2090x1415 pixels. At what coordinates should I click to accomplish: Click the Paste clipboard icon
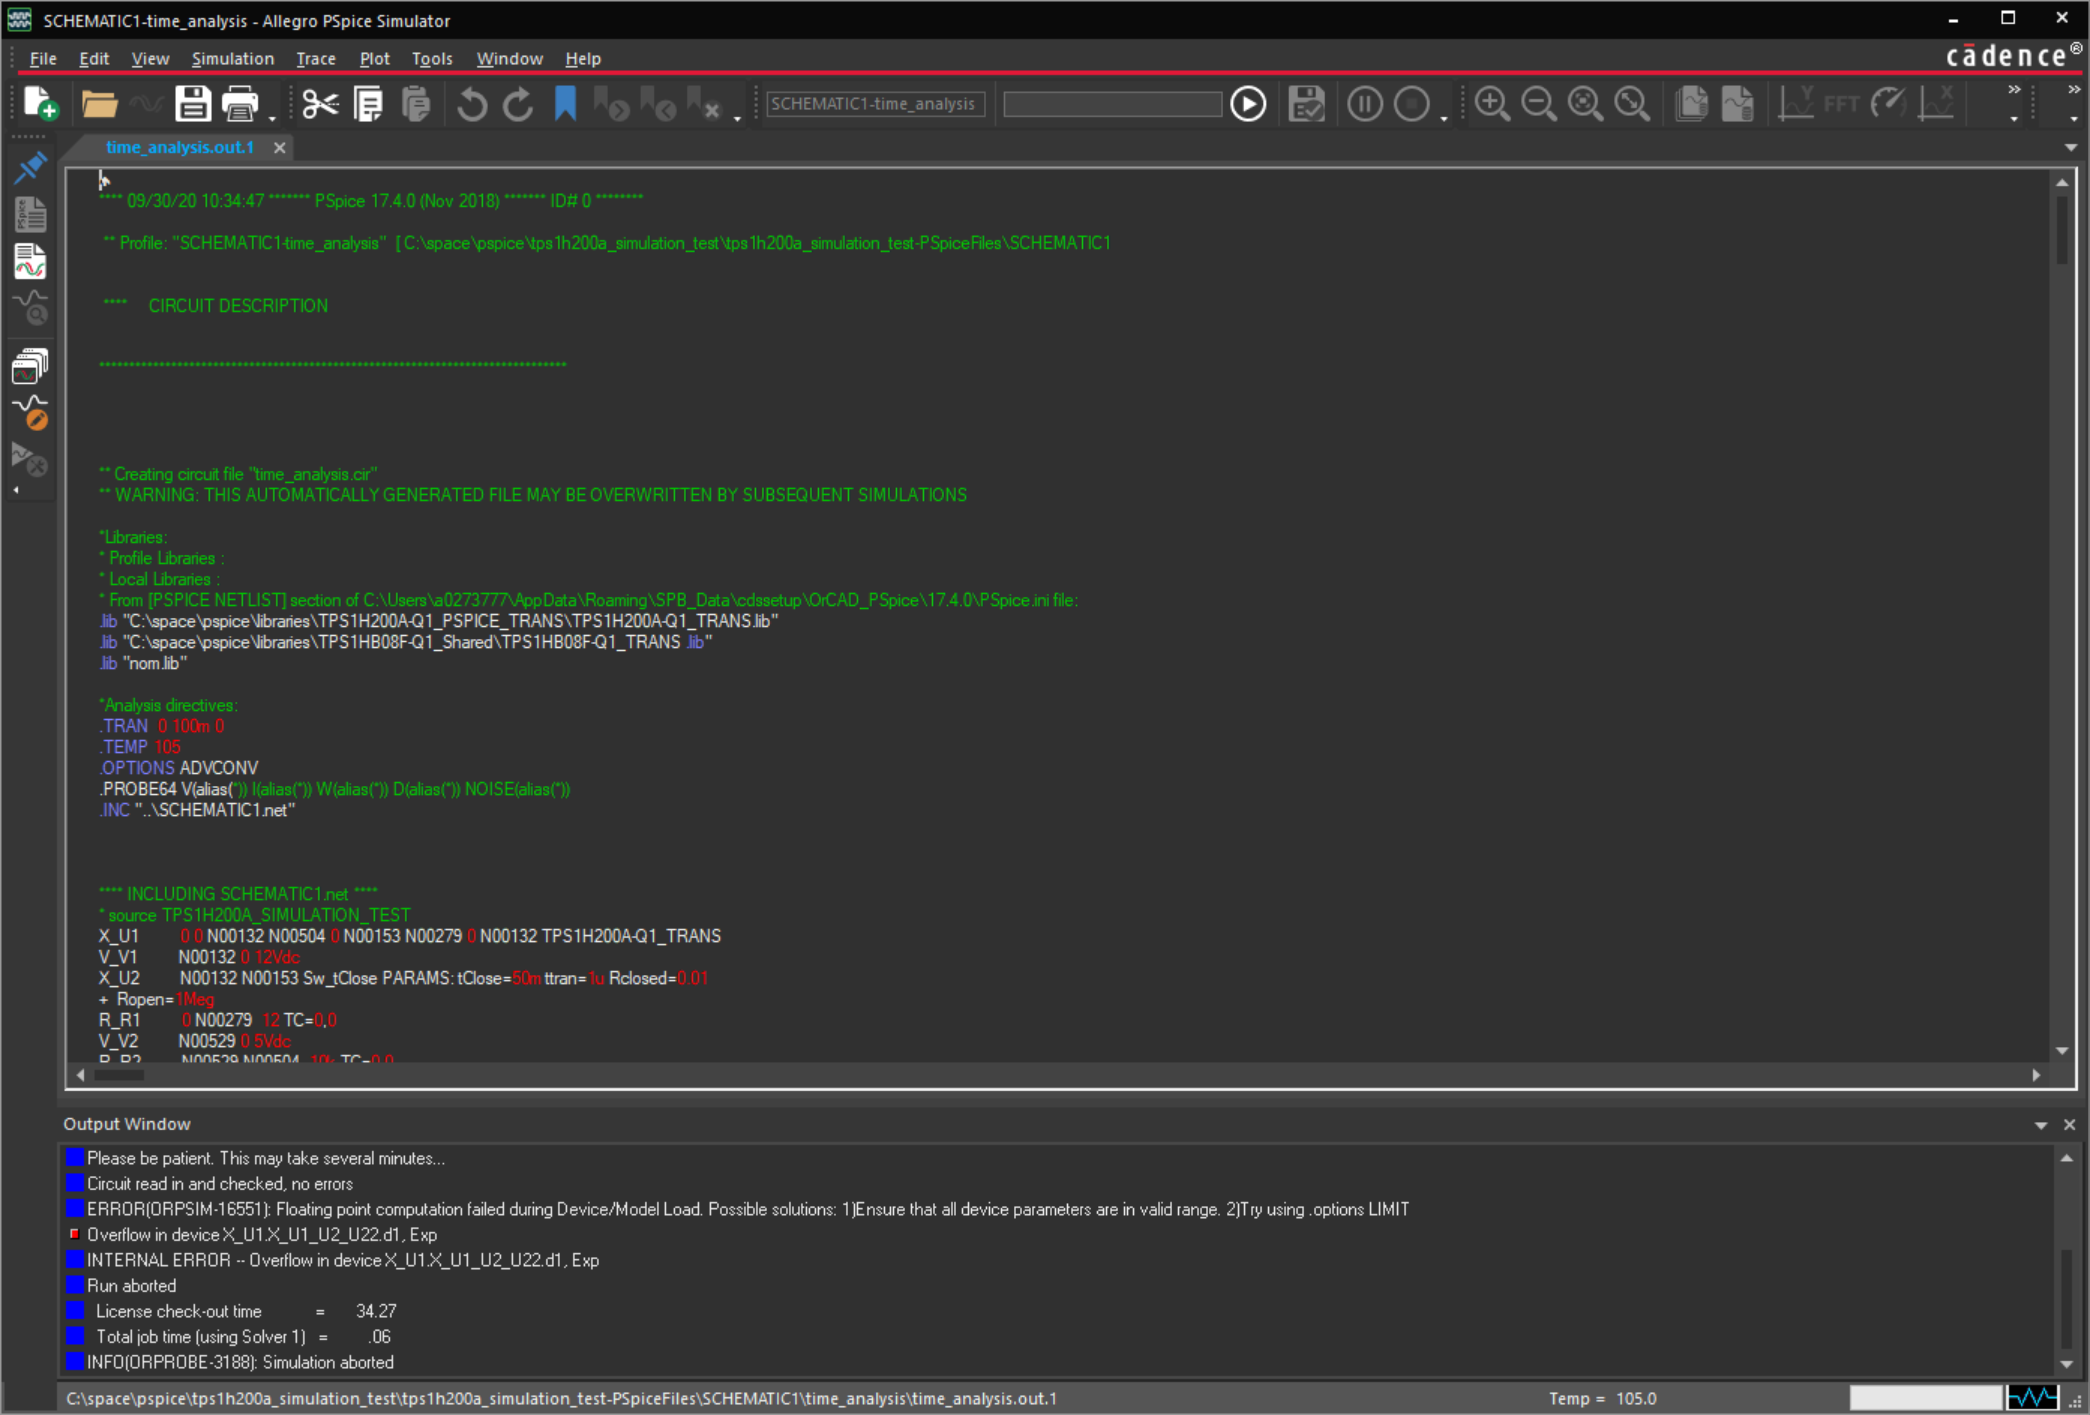tap(415, 103)
